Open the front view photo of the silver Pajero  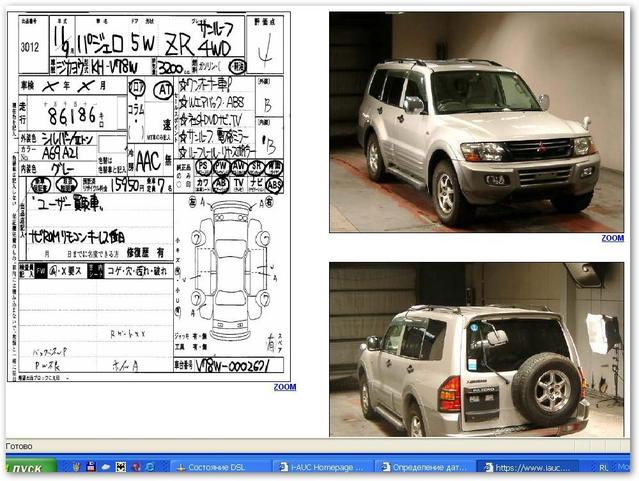[x=476, y=122]
